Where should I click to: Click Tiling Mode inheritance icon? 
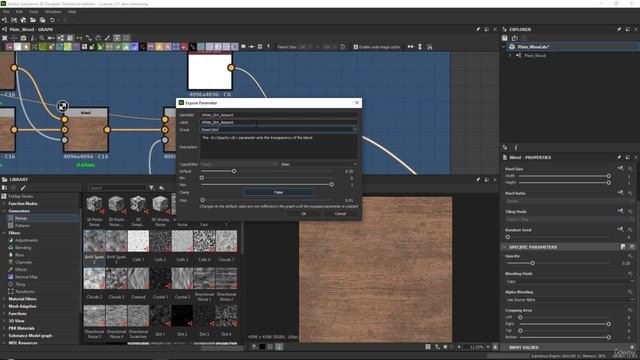(x=620, y=211)
